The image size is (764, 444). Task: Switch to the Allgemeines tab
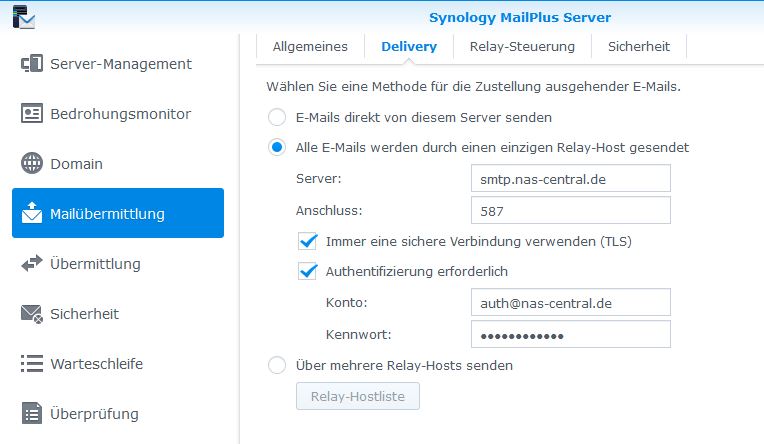(310, 46)
